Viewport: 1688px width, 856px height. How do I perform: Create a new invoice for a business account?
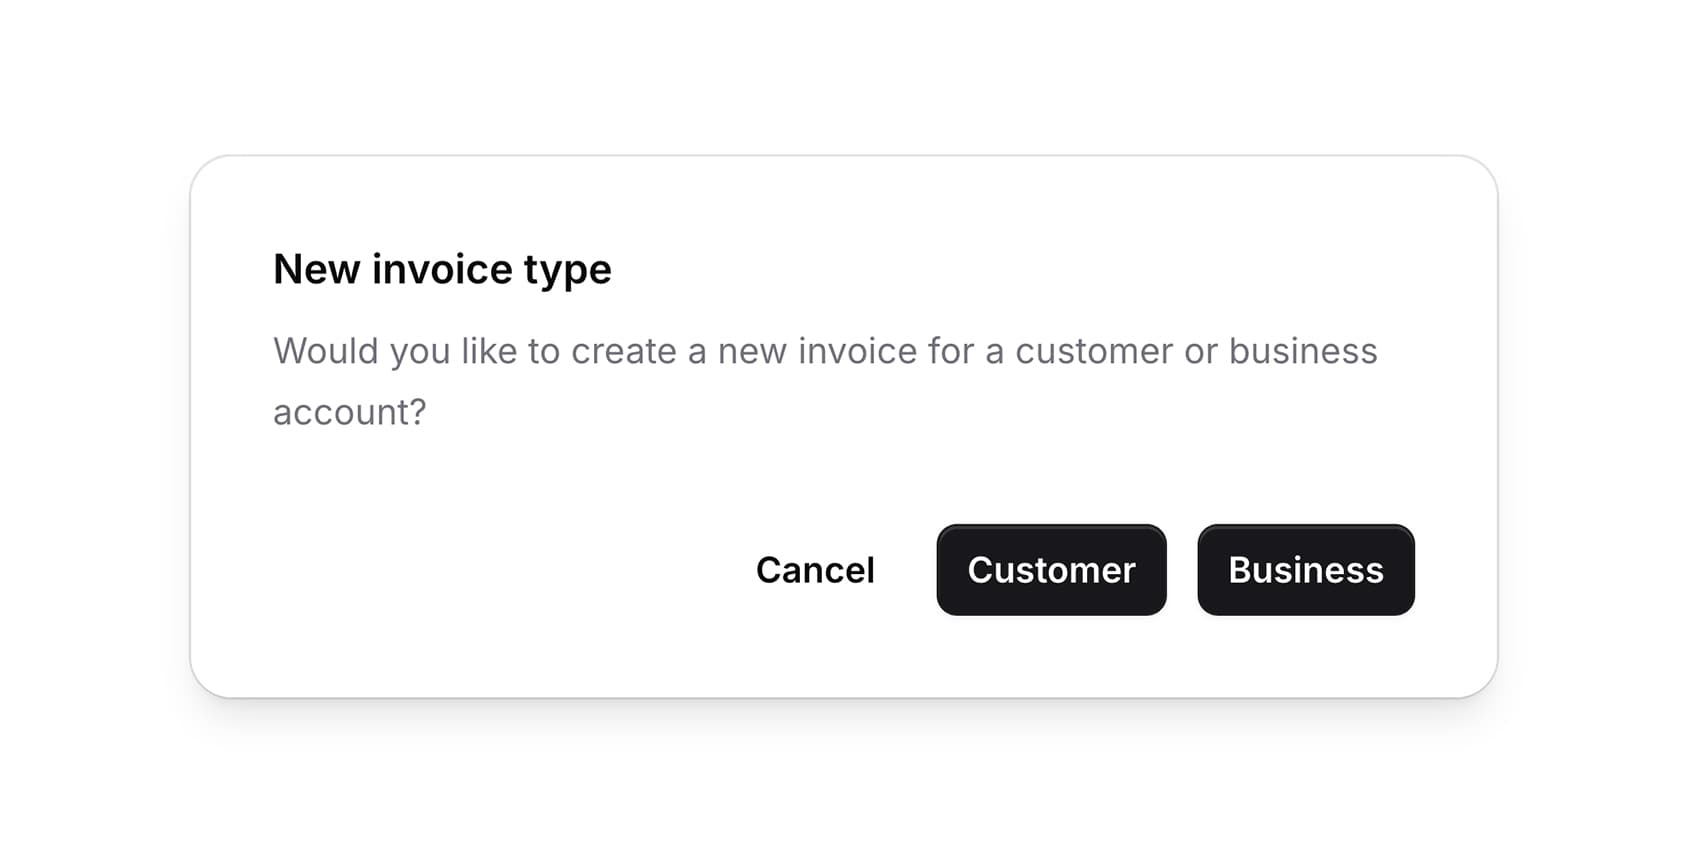pos(1305,570)
